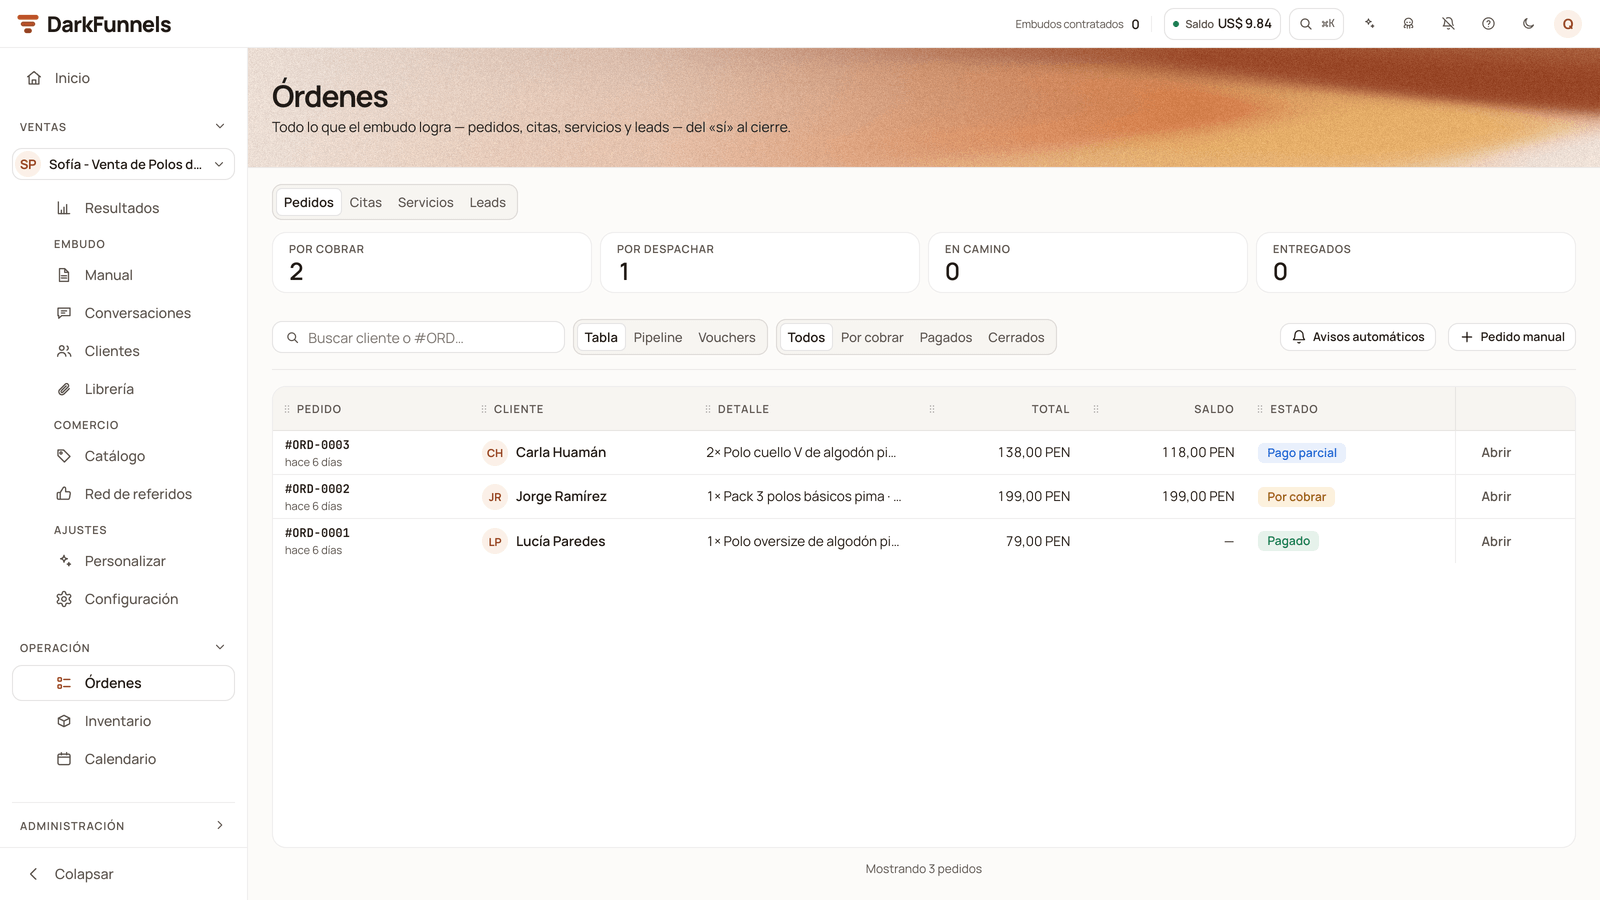Open the sparkle AI assistant icon
1600x900 pixels.
[x=1369, y=24]
